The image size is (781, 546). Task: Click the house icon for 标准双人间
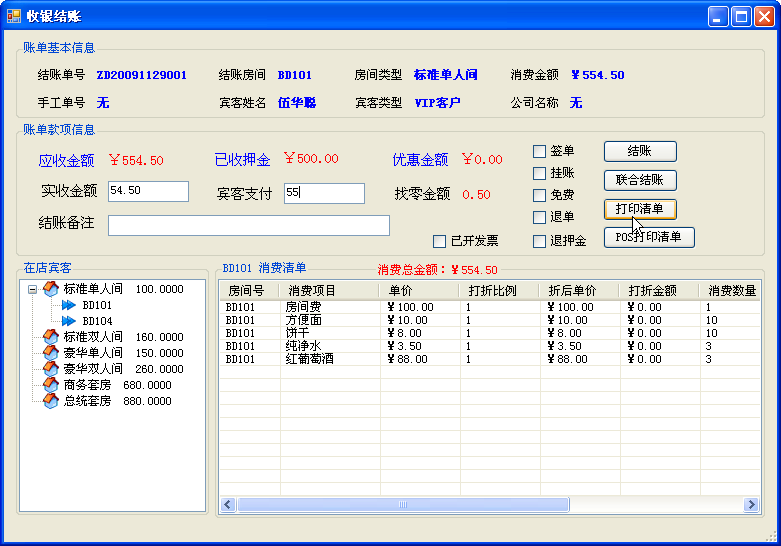[x=50, y=337]
